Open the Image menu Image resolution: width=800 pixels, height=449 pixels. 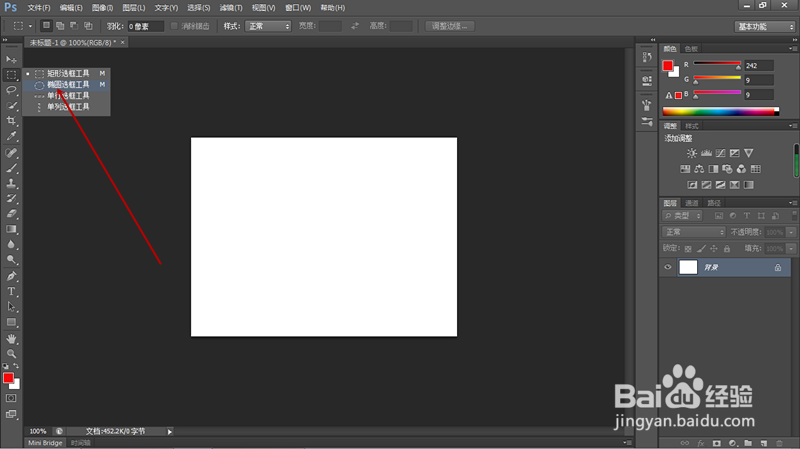[103, 8]
